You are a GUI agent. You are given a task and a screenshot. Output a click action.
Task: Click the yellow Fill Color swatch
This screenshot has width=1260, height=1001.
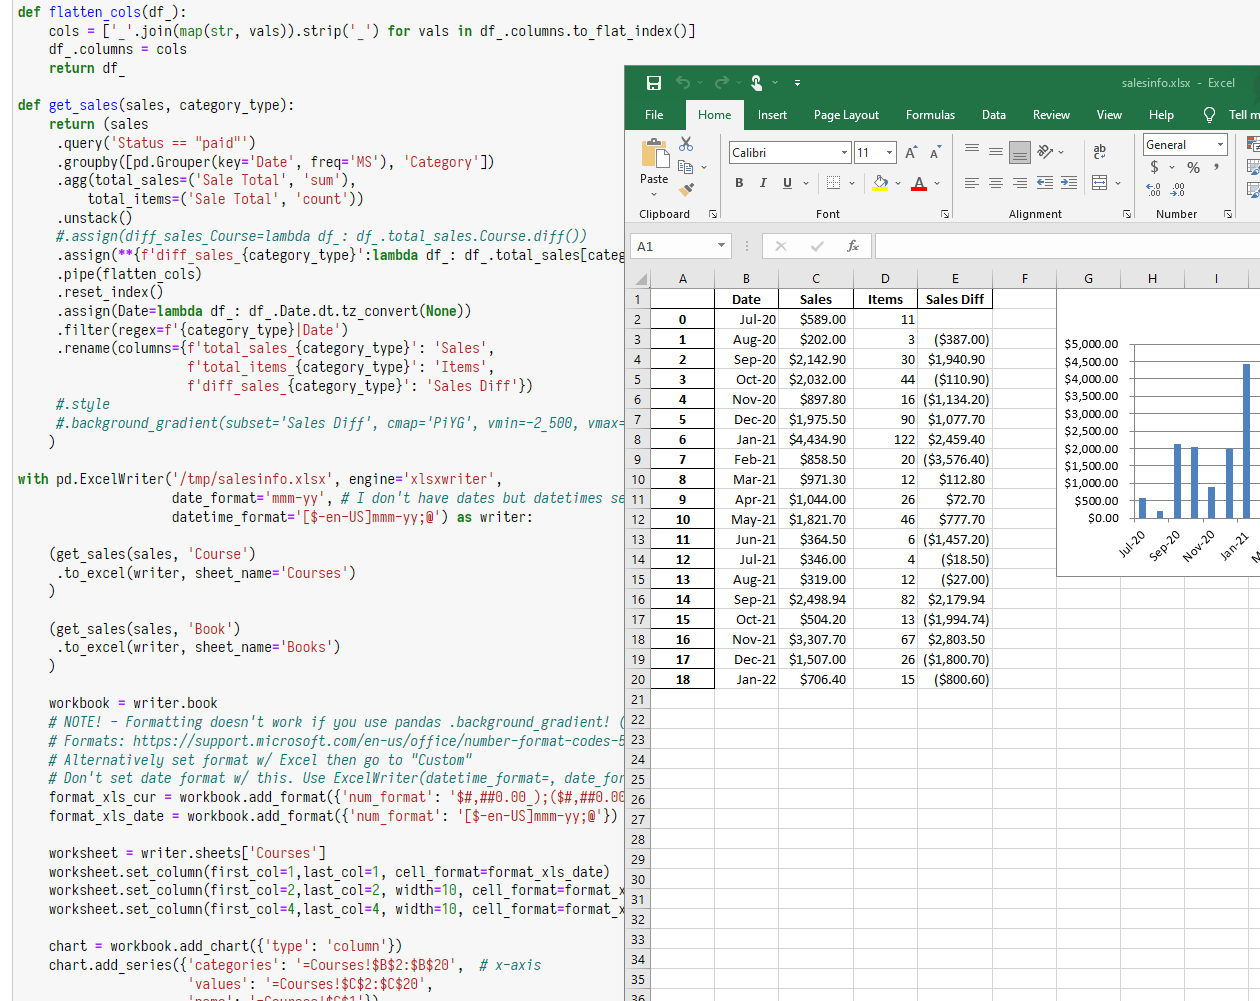pos(880,183)
